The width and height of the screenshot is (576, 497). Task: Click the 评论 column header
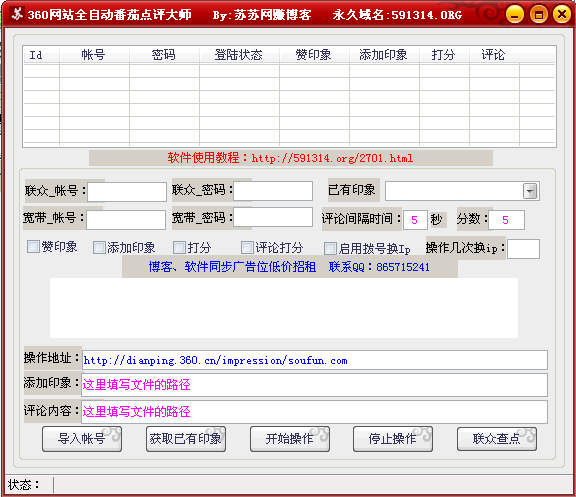tap(494, 55)
